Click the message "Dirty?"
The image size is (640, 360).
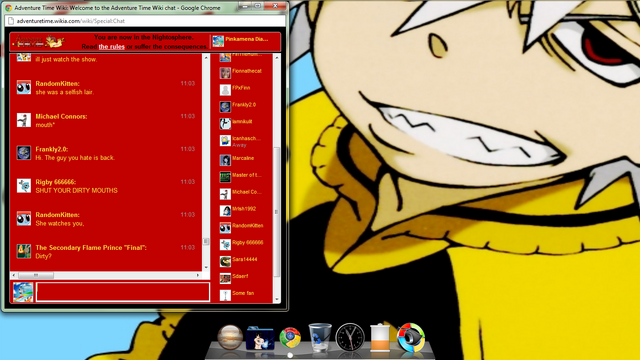click(43, 256)
